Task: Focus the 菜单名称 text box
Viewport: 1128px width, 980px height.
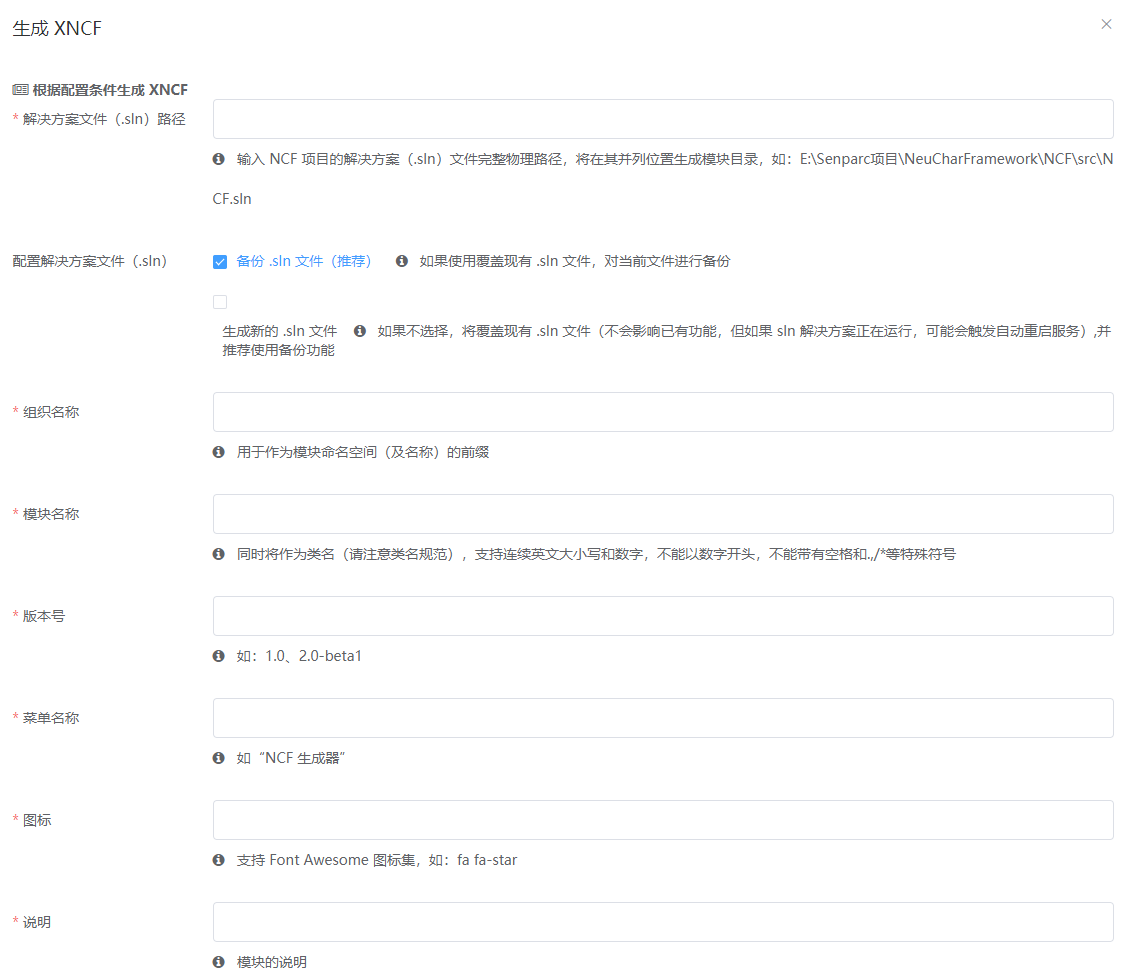Action: (x=663, y=718)
